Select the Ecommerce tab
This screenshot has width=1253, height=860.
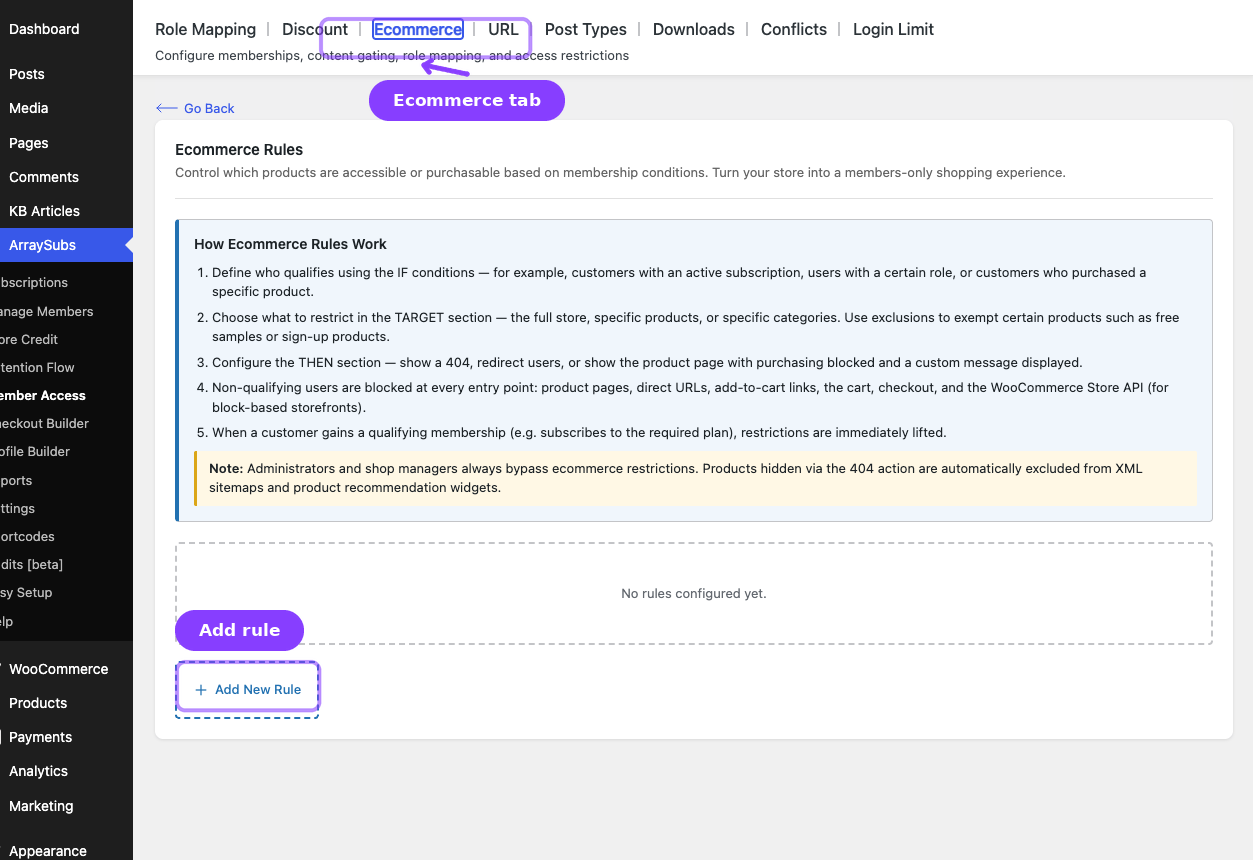click(x=418, y=29)
